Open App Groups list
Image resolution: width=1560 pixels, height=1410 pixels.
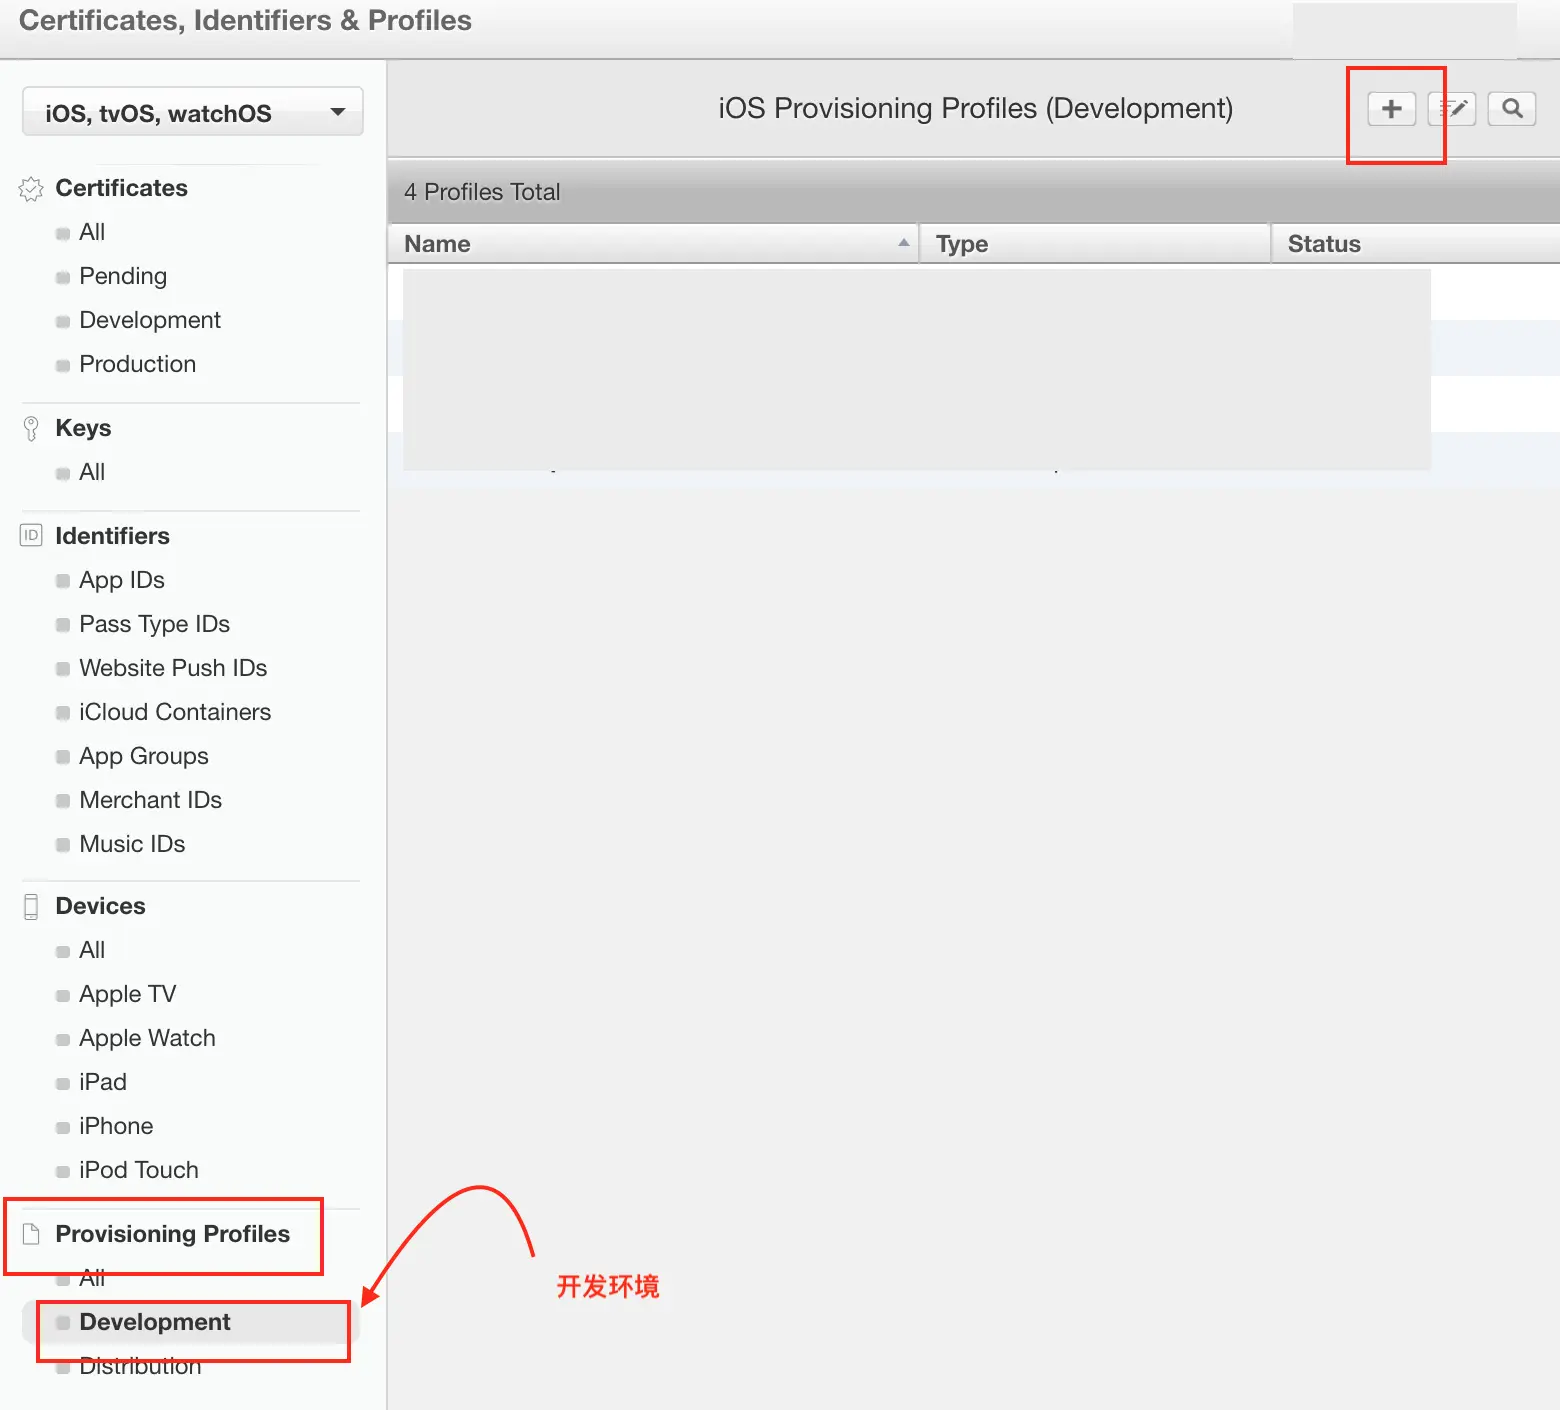tap(144, 756)
